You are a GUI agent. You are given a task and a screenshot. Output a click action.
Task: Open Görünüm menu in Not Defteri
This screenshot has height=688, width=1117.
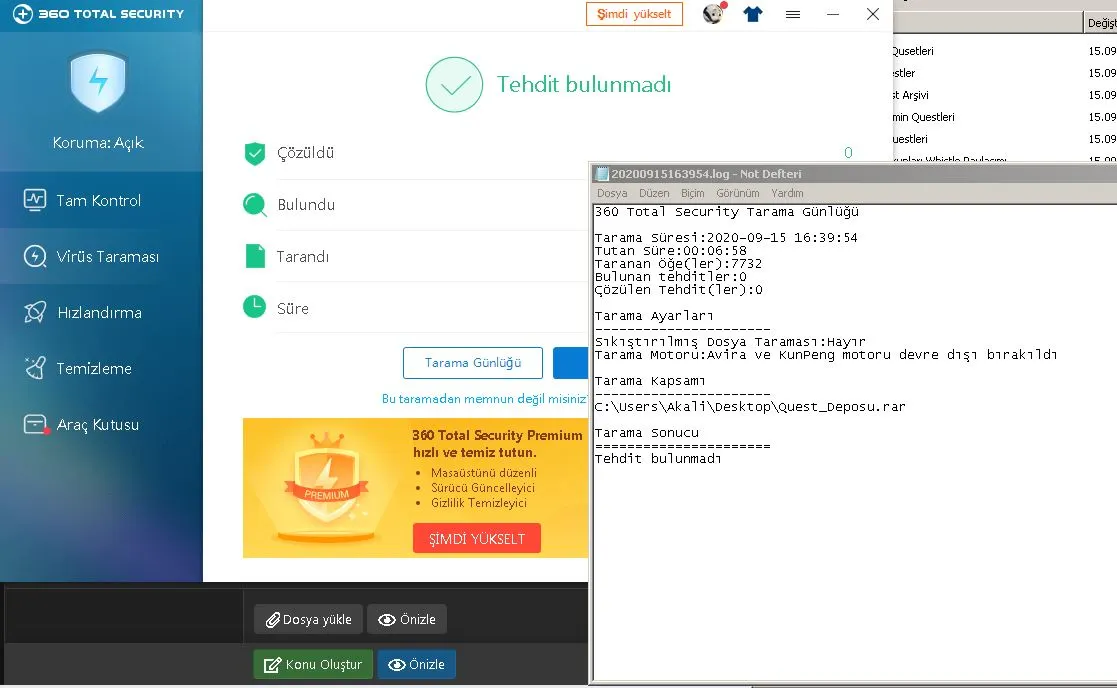pyautogui.click(x=738, y=193)
